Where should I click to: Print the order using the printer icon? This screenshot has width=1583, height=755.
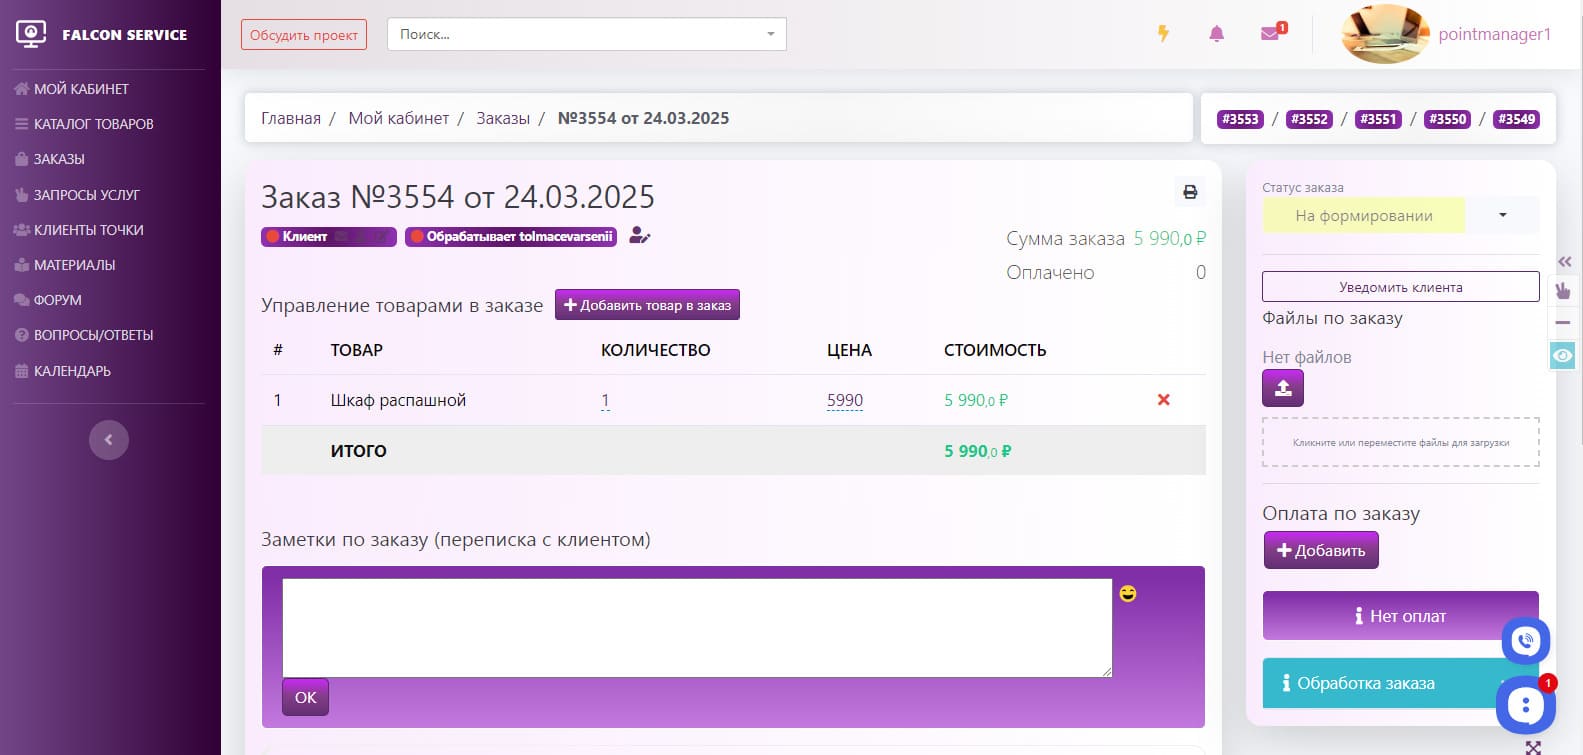click(x=1190, y=192)
